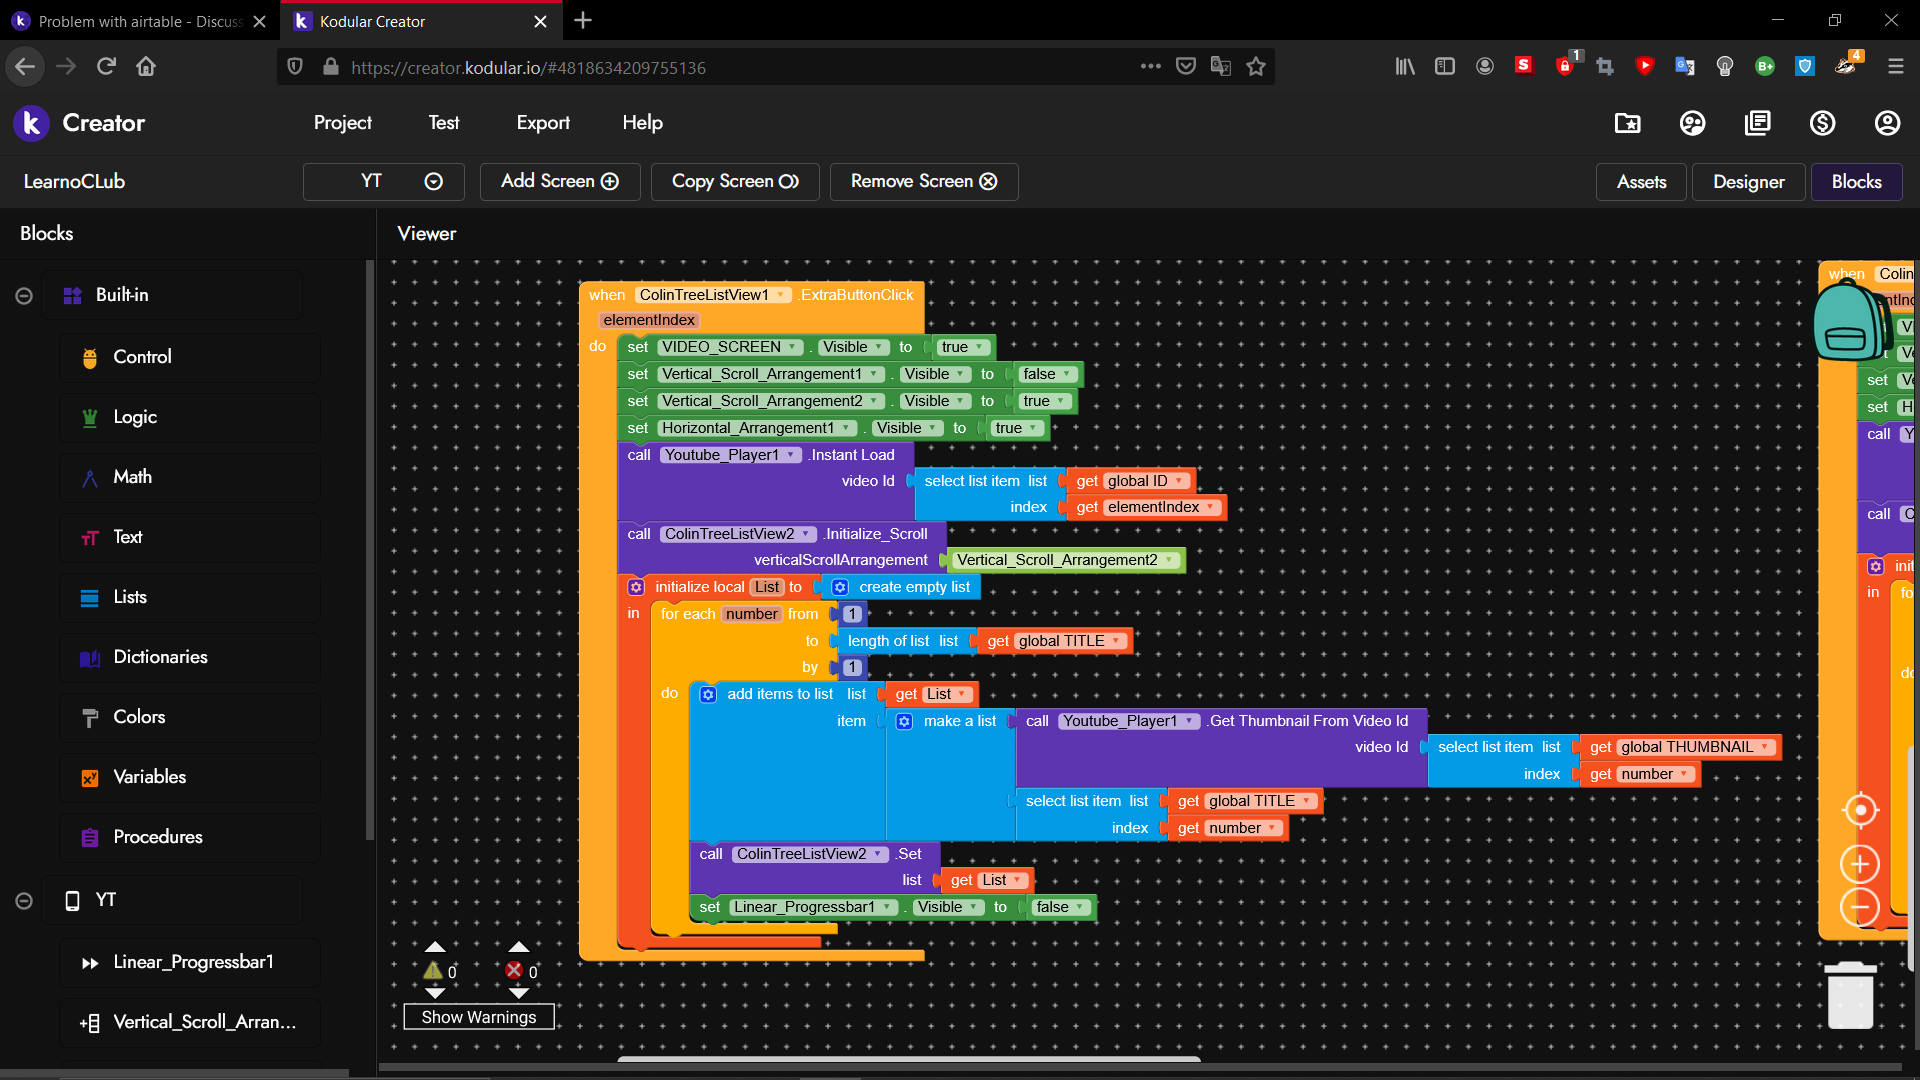Zoom out with the minus workspace button
Image resolution: width=1920 pixels, height=1080 pixels.
click(x=1860, y=907)
